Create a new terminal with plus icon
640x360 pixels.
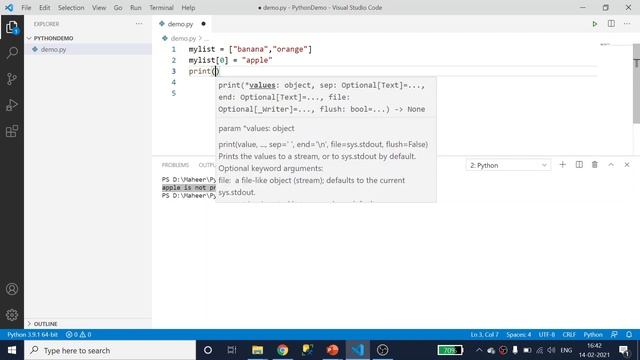(562, 164)
